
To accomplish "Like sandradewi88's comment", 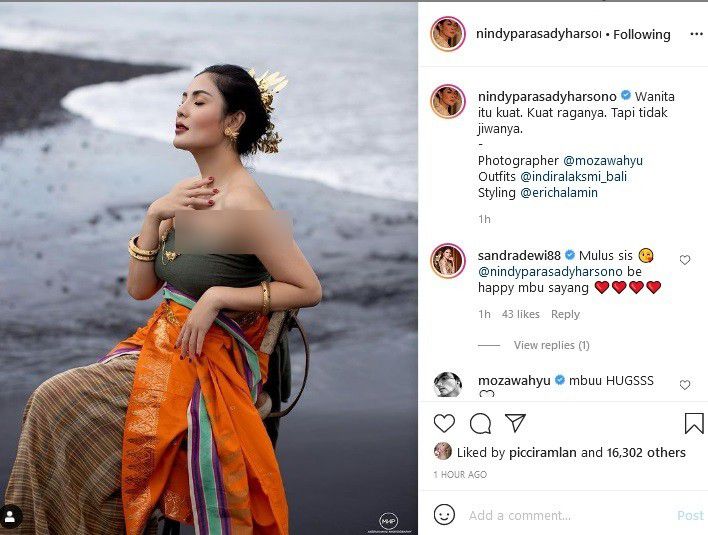I will click(x=685, y=260).
